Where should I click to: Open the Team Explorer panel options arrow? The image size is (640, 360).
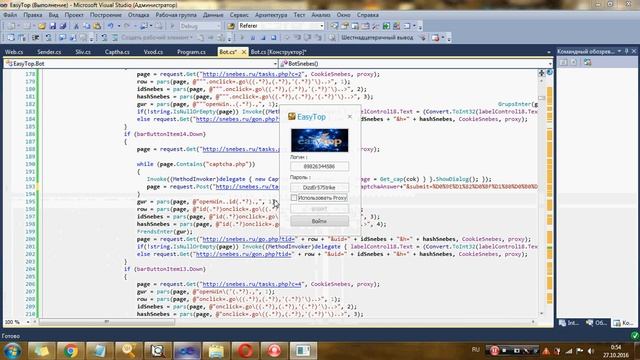(x=619, y=51)
